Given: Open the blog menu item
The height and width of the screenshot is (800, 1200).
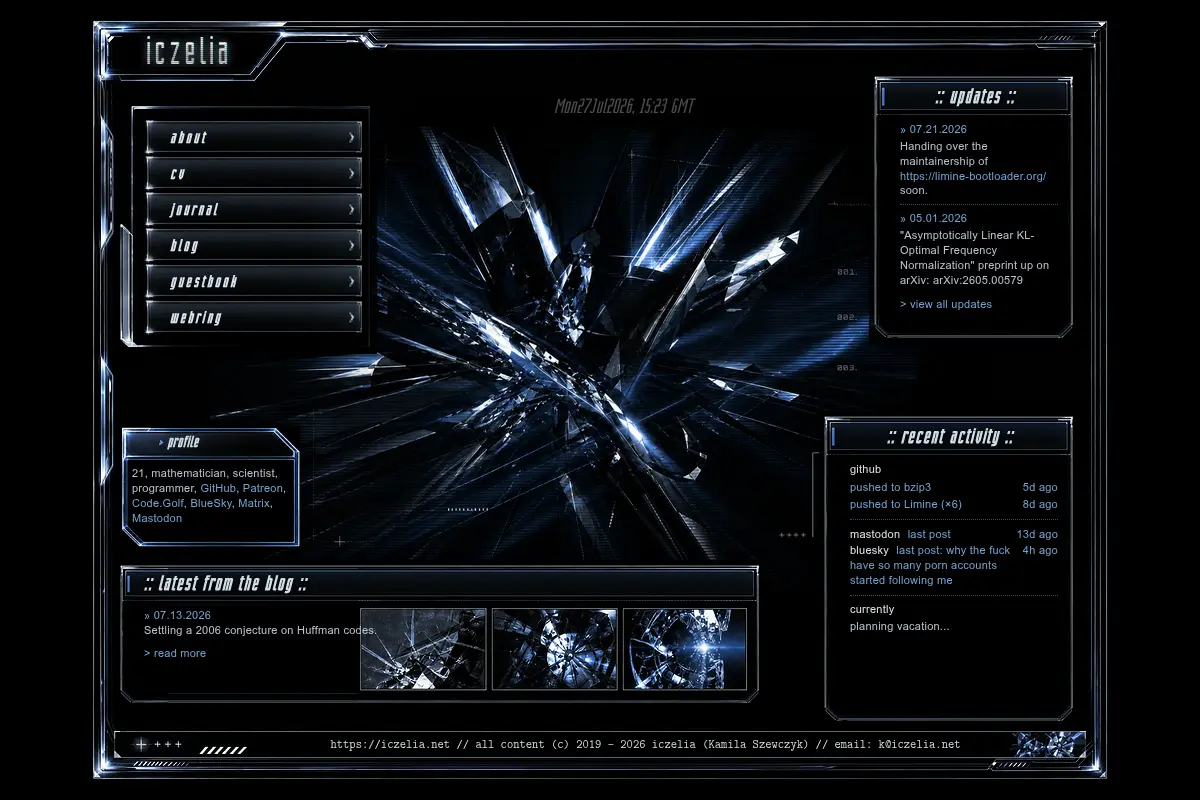Looking at the screenshot, I should click(x=253, y=245).
